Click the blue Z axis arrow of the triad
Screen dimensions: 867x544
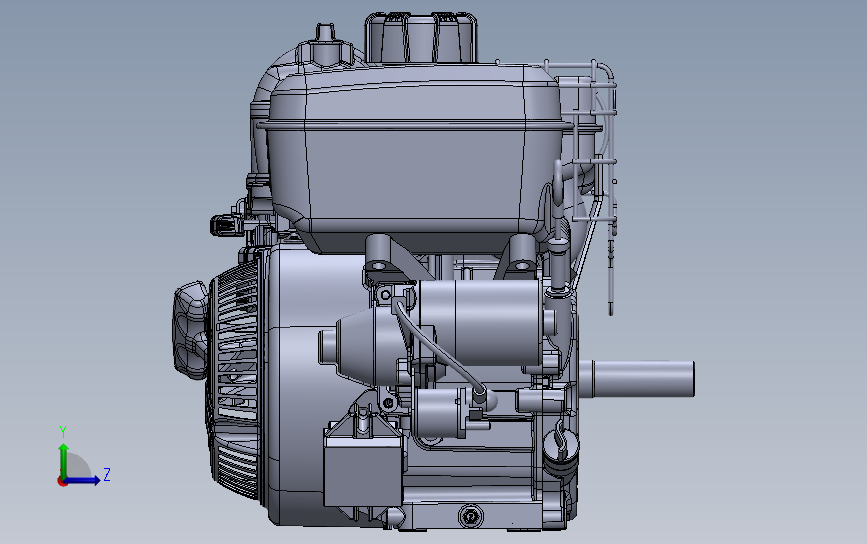[x=83, y=480]
